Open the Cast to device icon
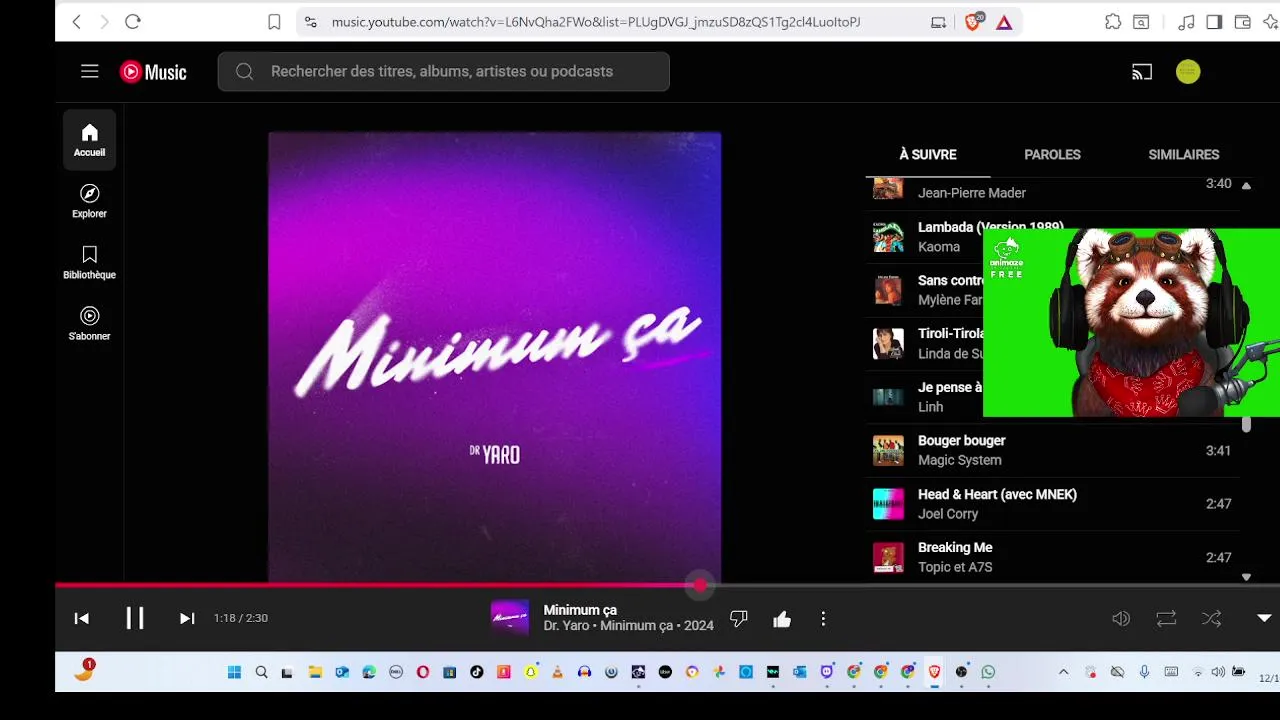The width and height of the screenshot is (1280, 720). [x=1142, y=72]
